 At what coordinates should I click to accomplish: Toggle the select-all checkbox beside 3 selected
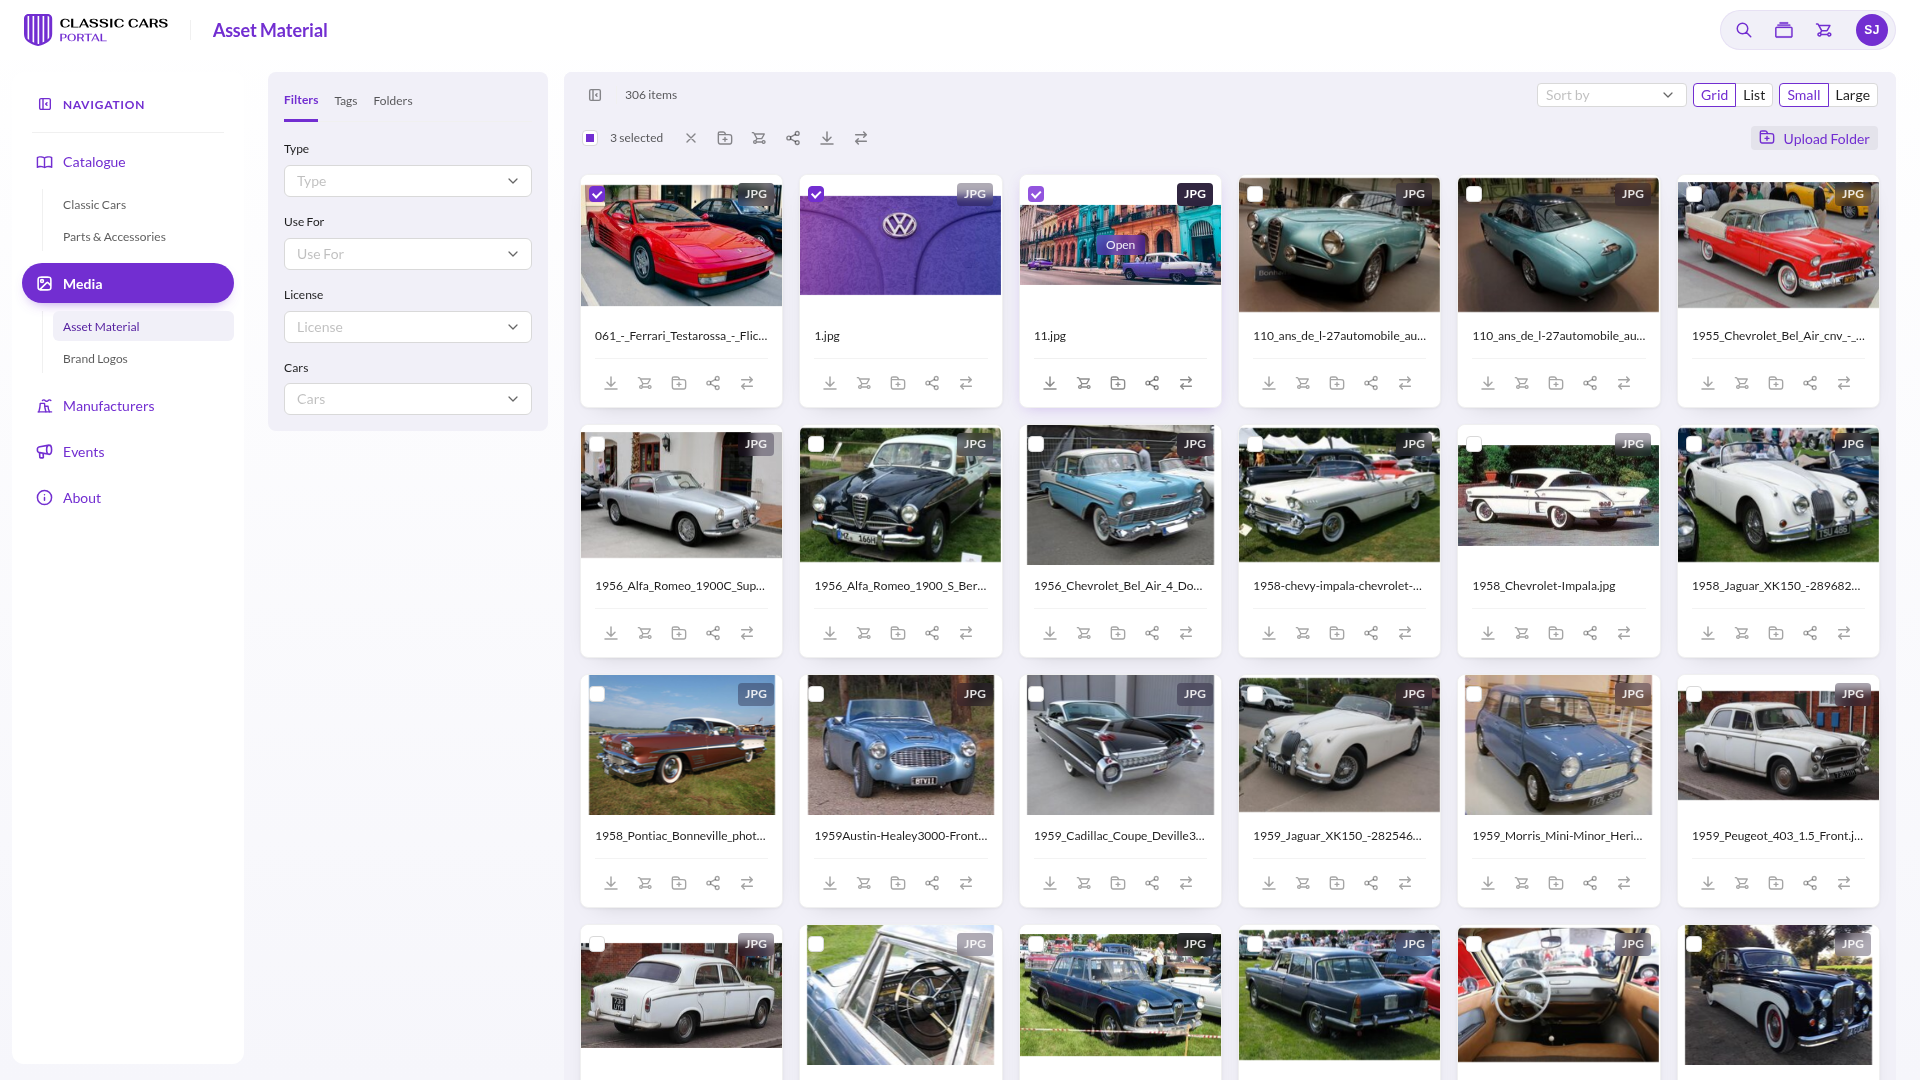click(x=590, y=138)
